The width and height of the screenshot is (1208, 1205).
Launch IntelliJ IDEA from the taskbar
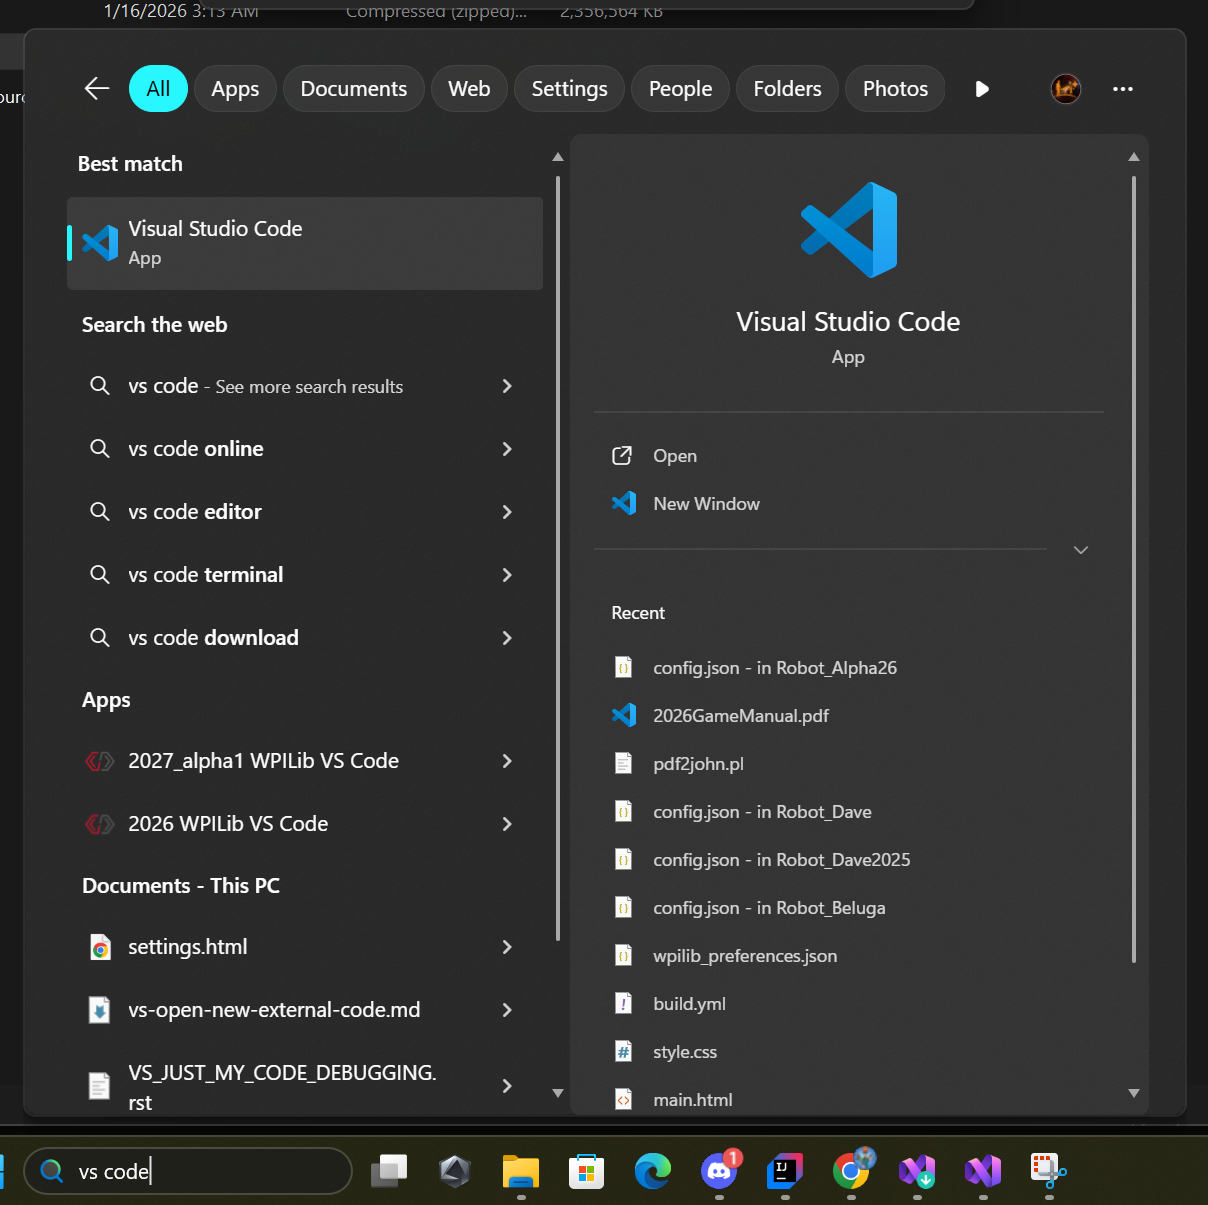tap(785, 1170)
